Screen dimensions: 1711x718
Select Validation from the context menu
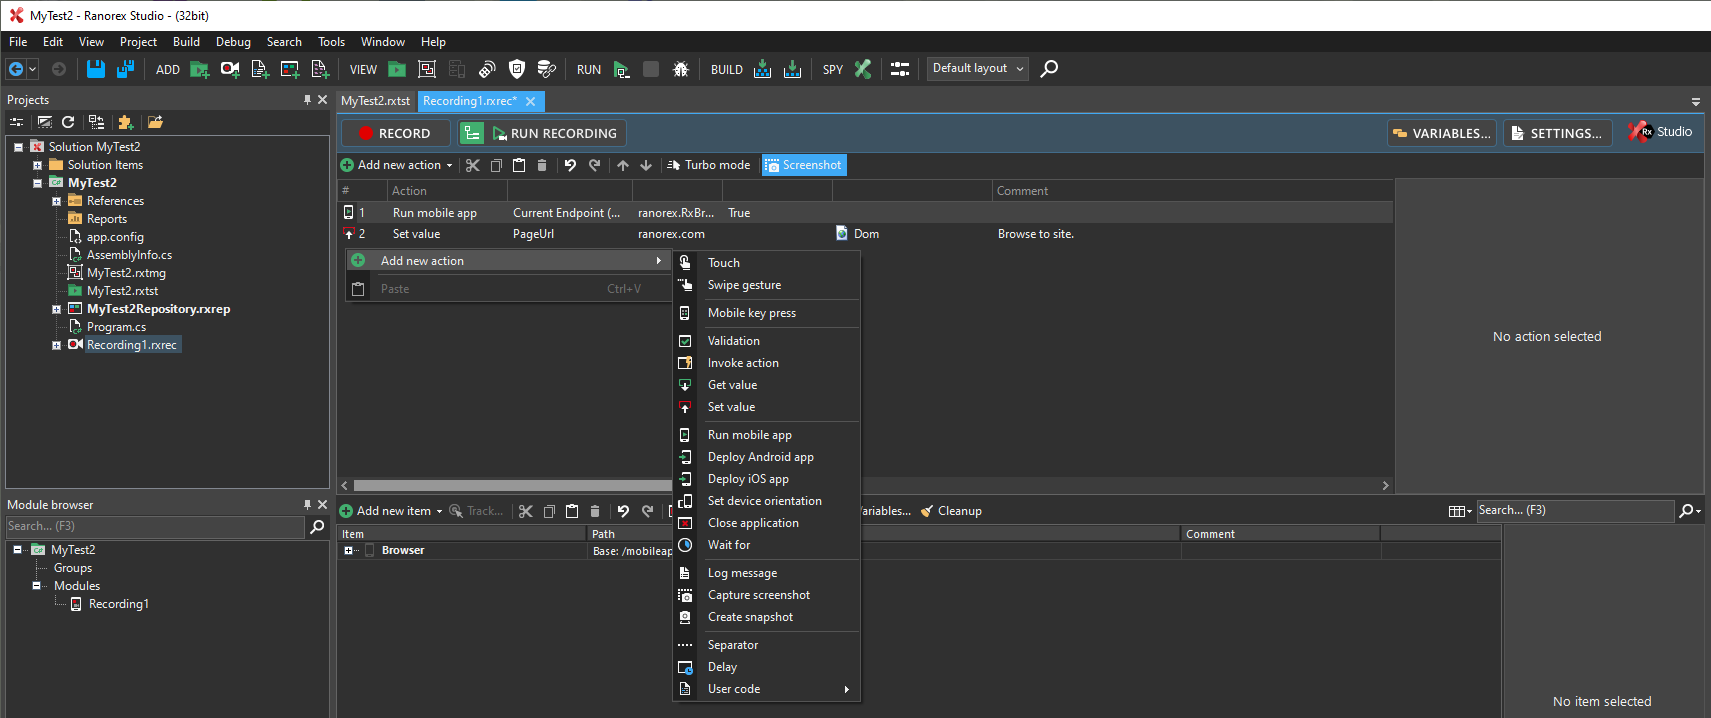pos(734,341)
